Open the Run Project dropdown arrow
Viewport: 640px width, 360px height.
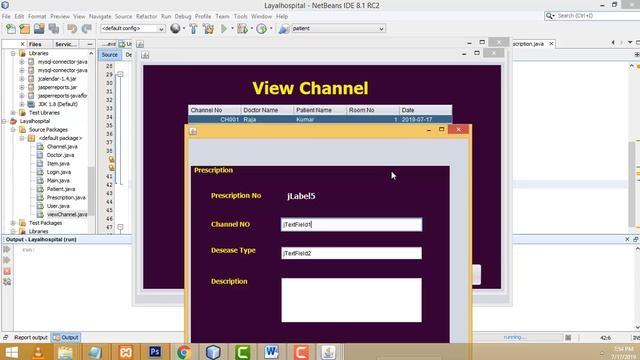(x=232, y=29)
